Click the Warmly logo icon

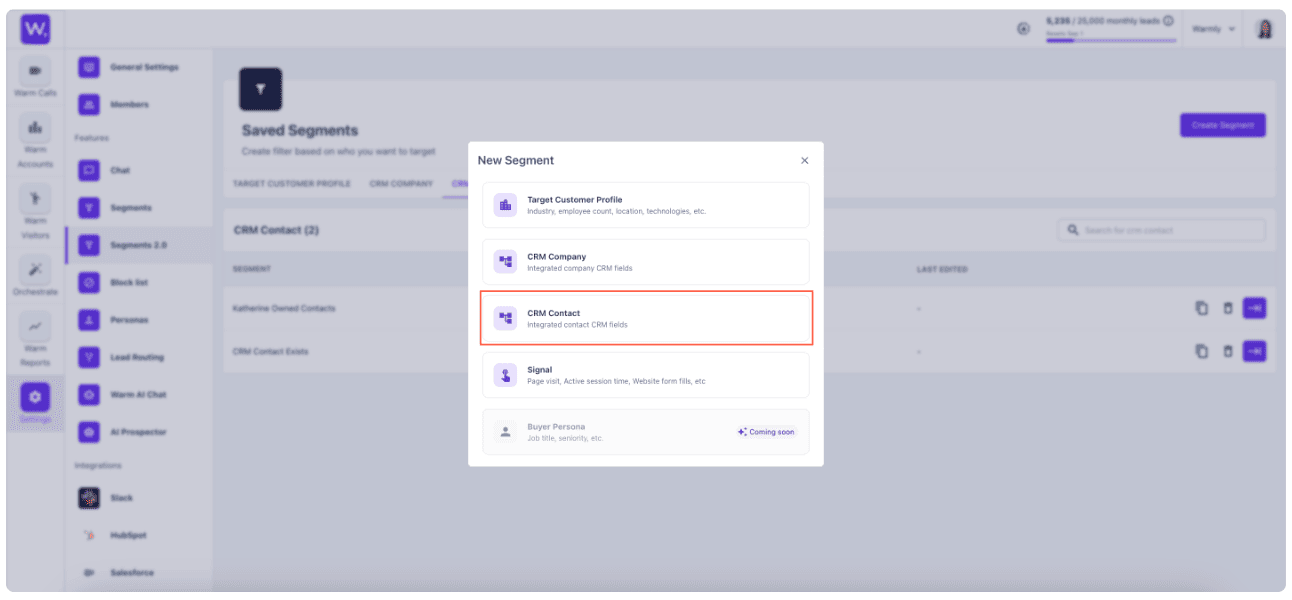click(x=35, y=29)
